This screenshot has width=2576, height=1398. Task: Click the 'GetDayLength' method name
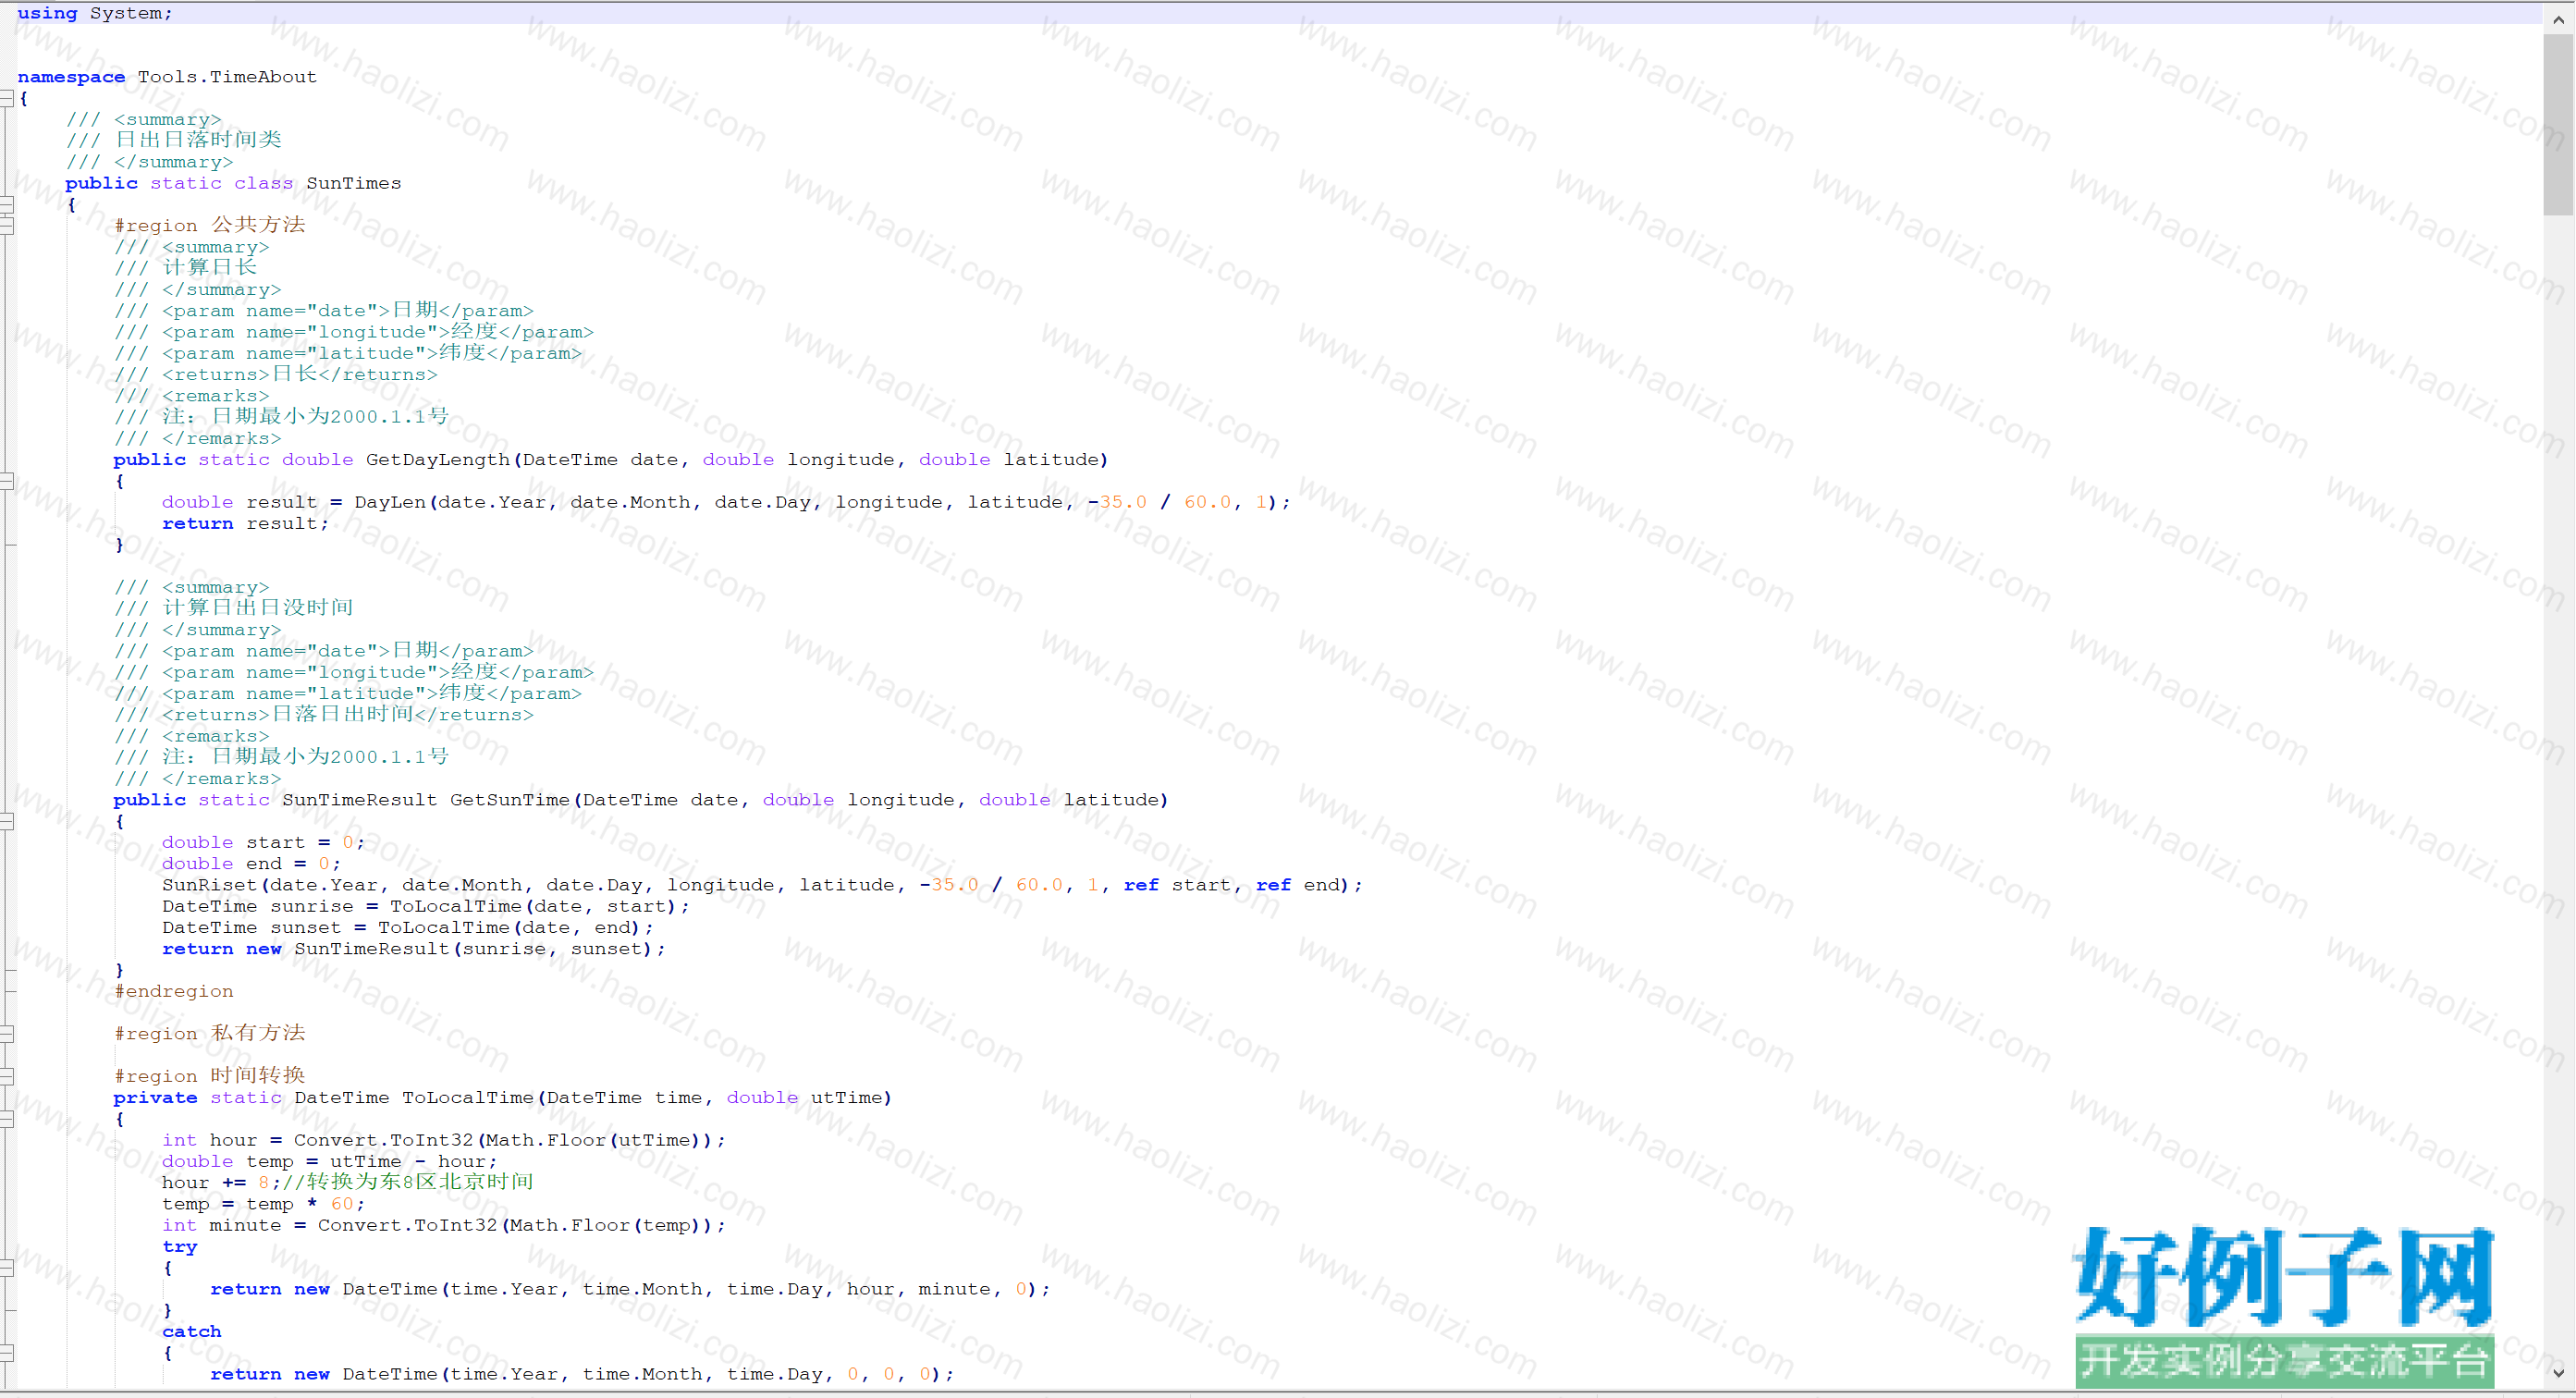[438, 460]
